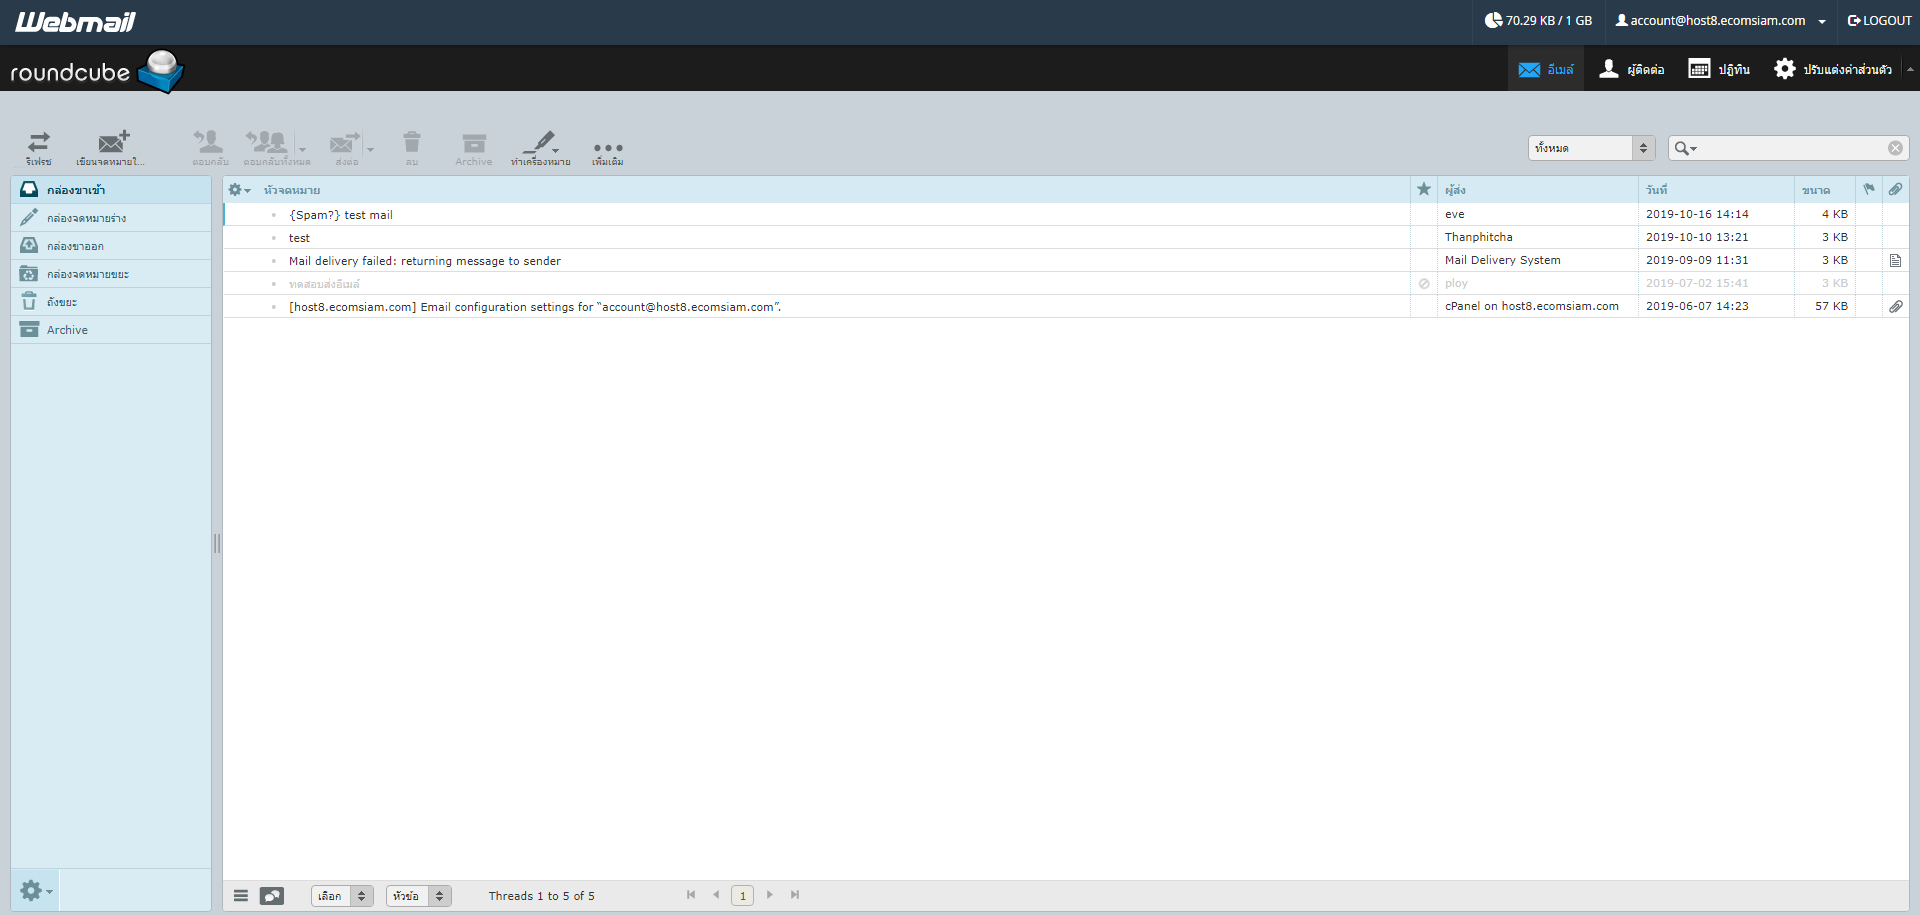Delete the selected message
Image resolution: width=1920 pixels, height=915 pixels.
point(411,147)
